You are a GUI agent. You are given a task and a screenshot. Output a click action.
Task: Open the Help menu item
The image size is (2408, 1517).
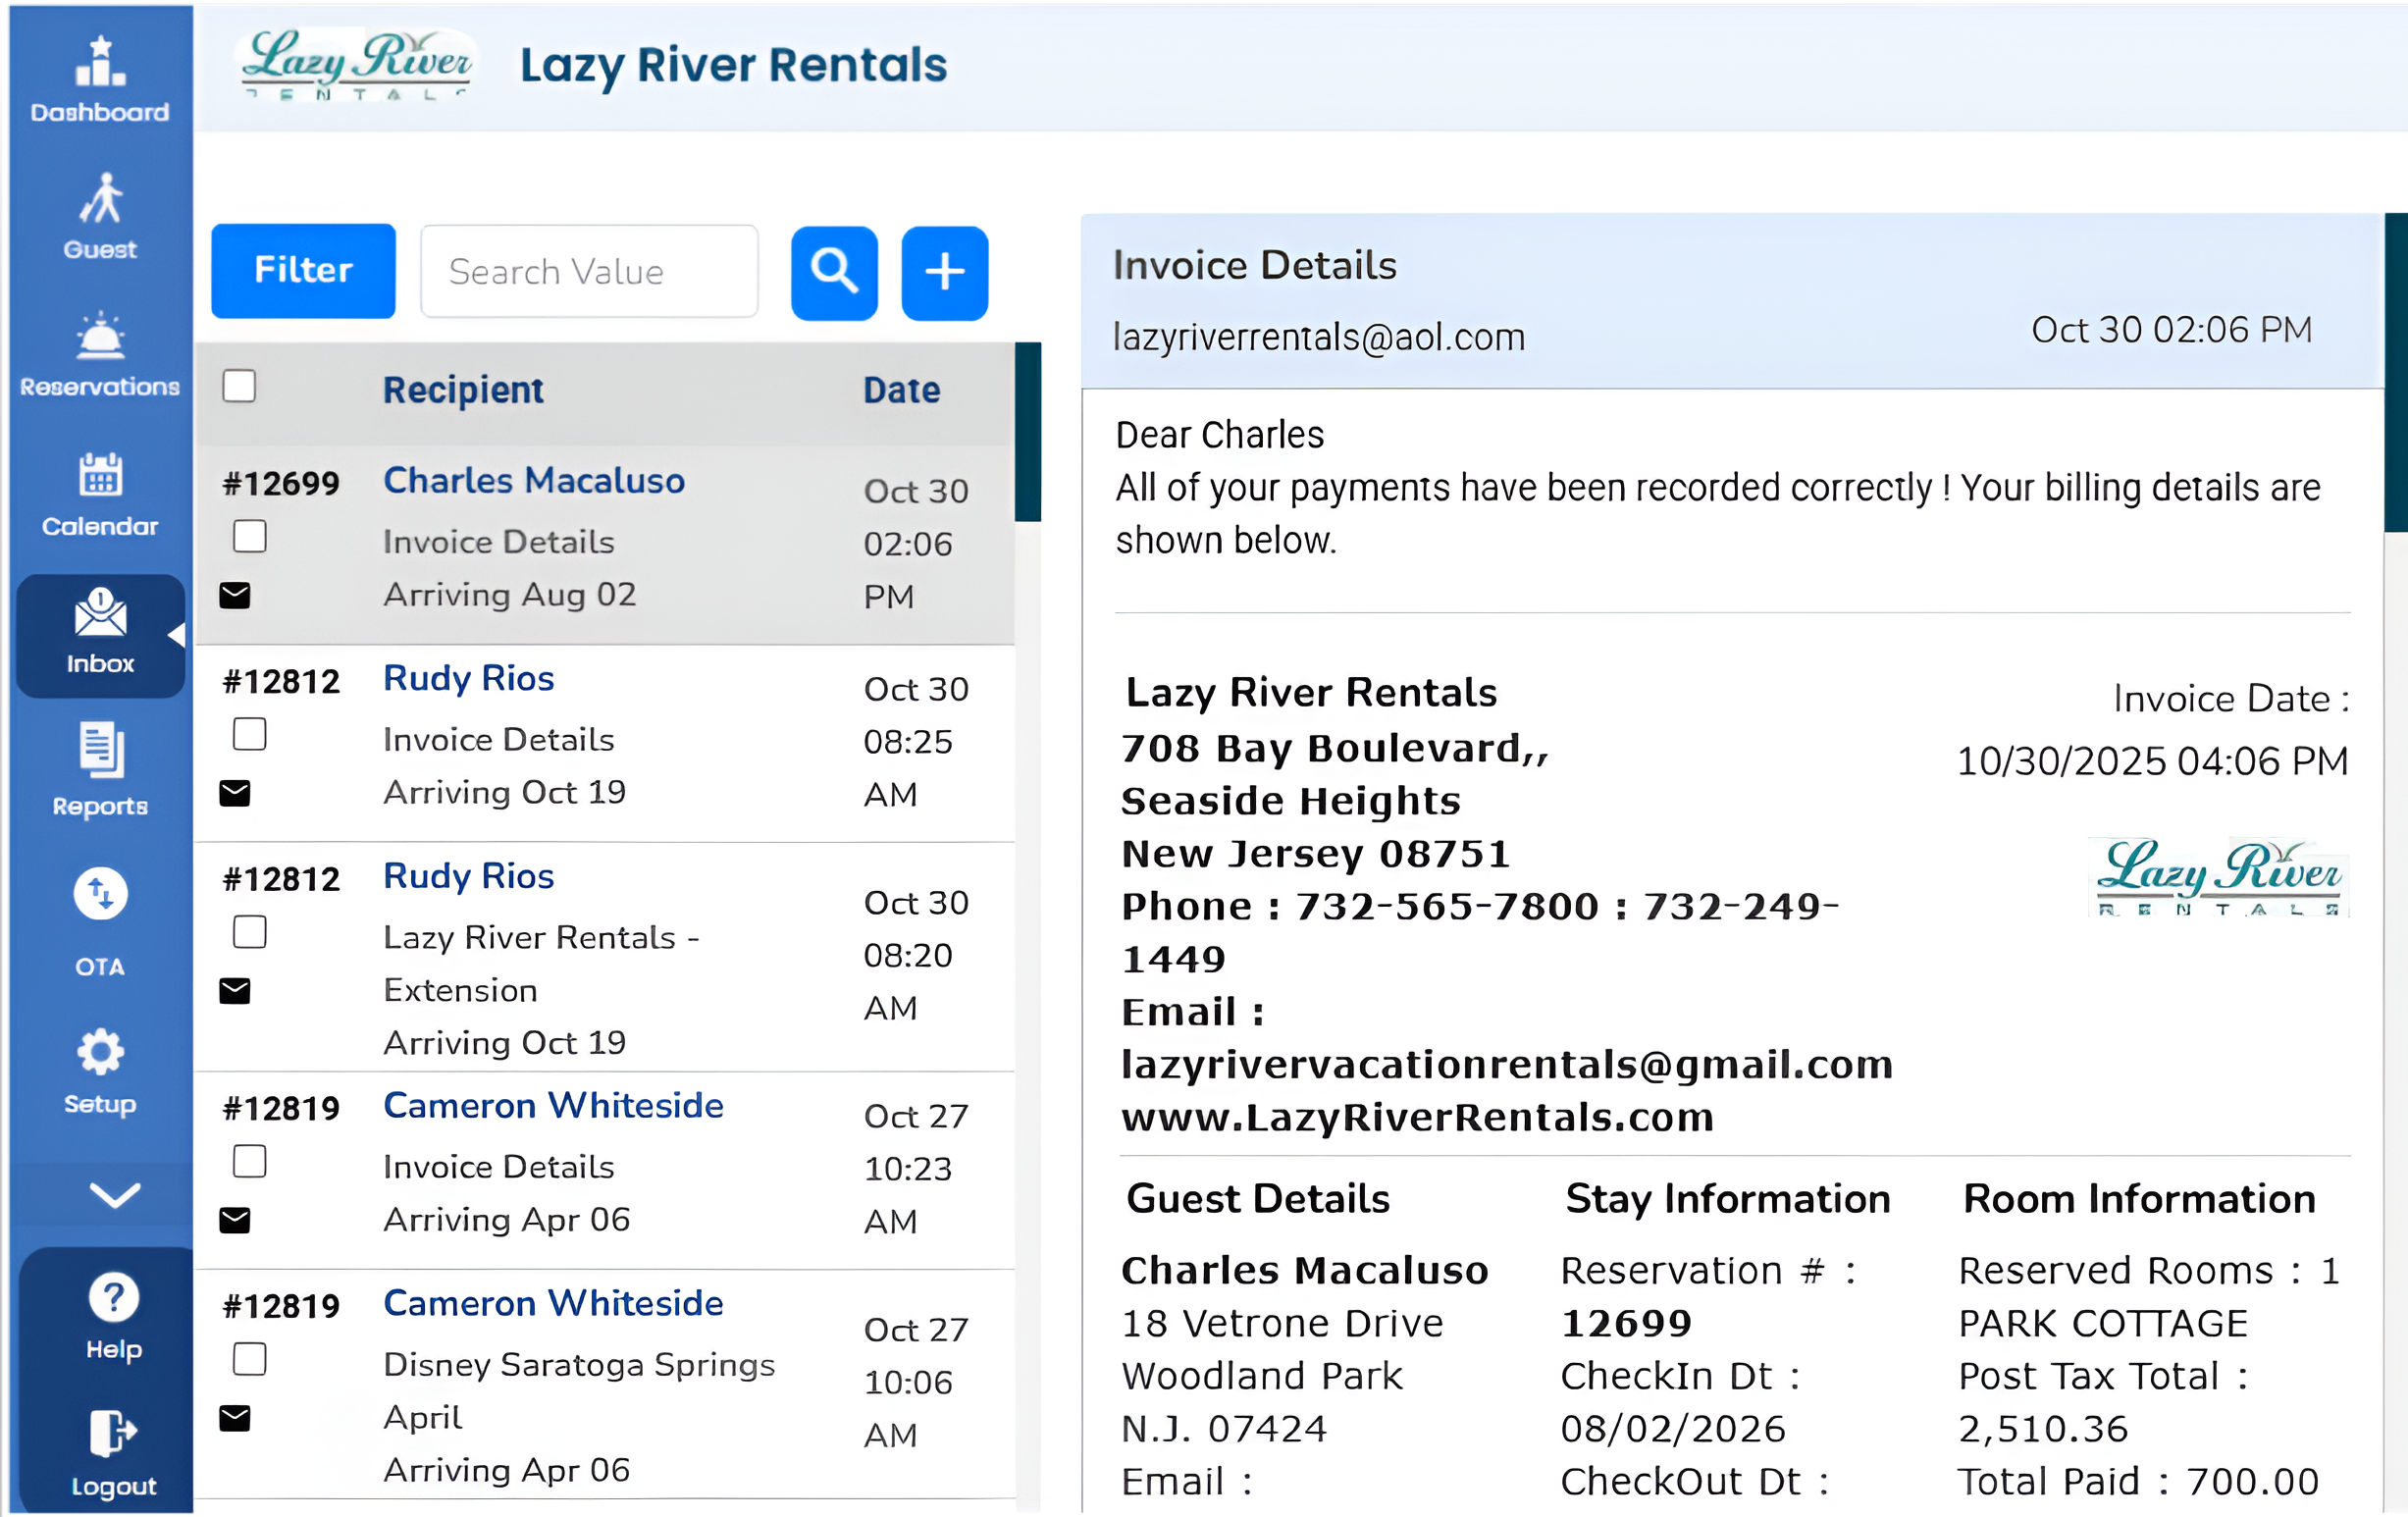tap(113, 1316)
